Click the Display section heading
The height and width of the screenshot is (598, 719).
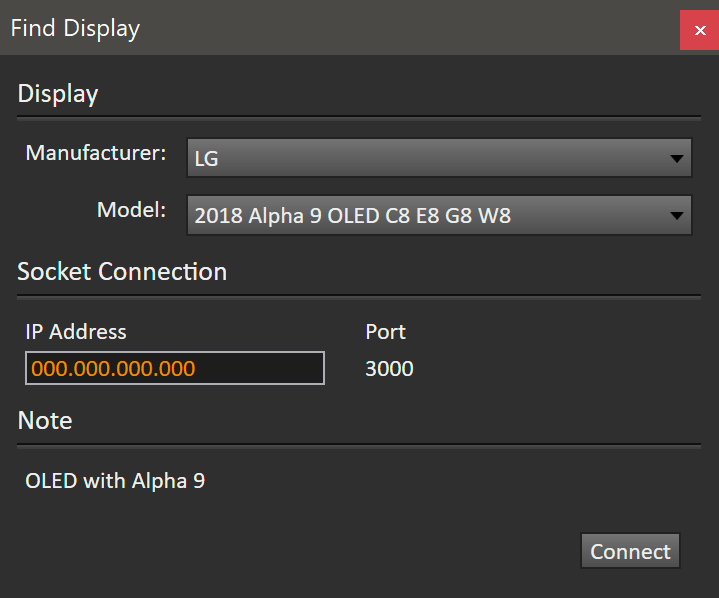(x=58, y=94)
